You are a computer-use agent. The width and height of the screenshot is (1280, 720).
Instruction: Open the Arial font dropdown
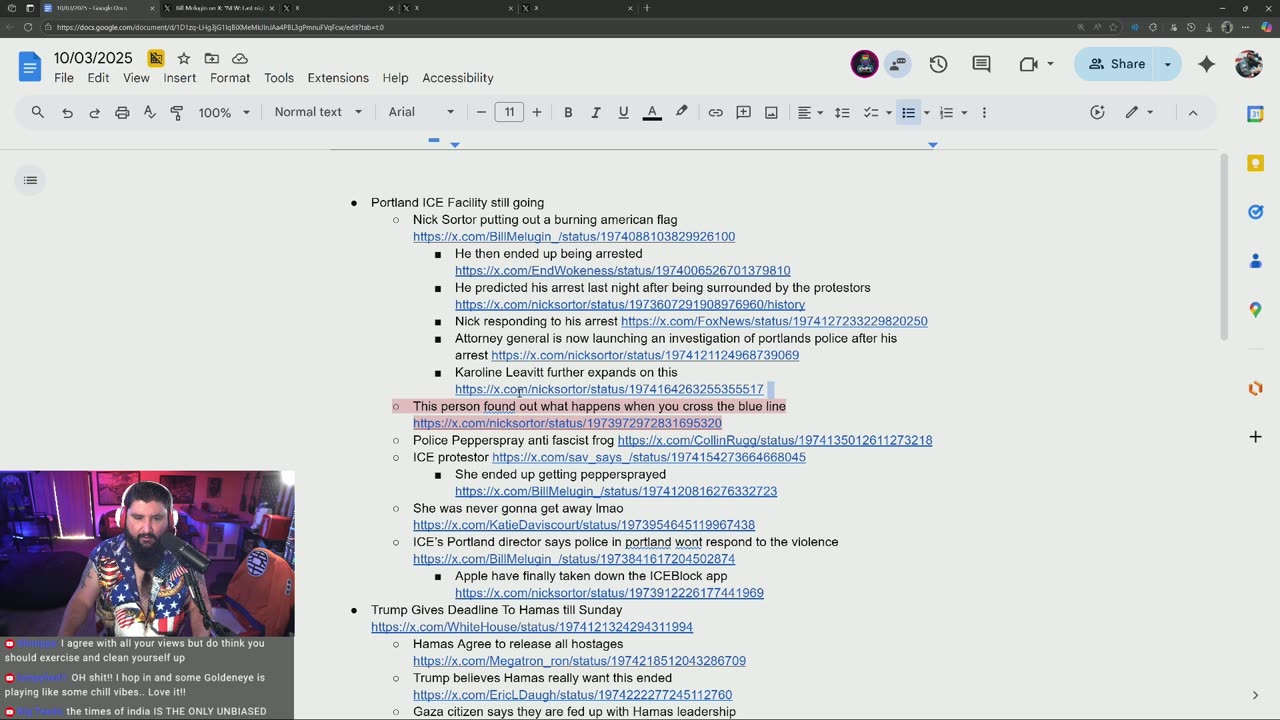tap(421, 112)
